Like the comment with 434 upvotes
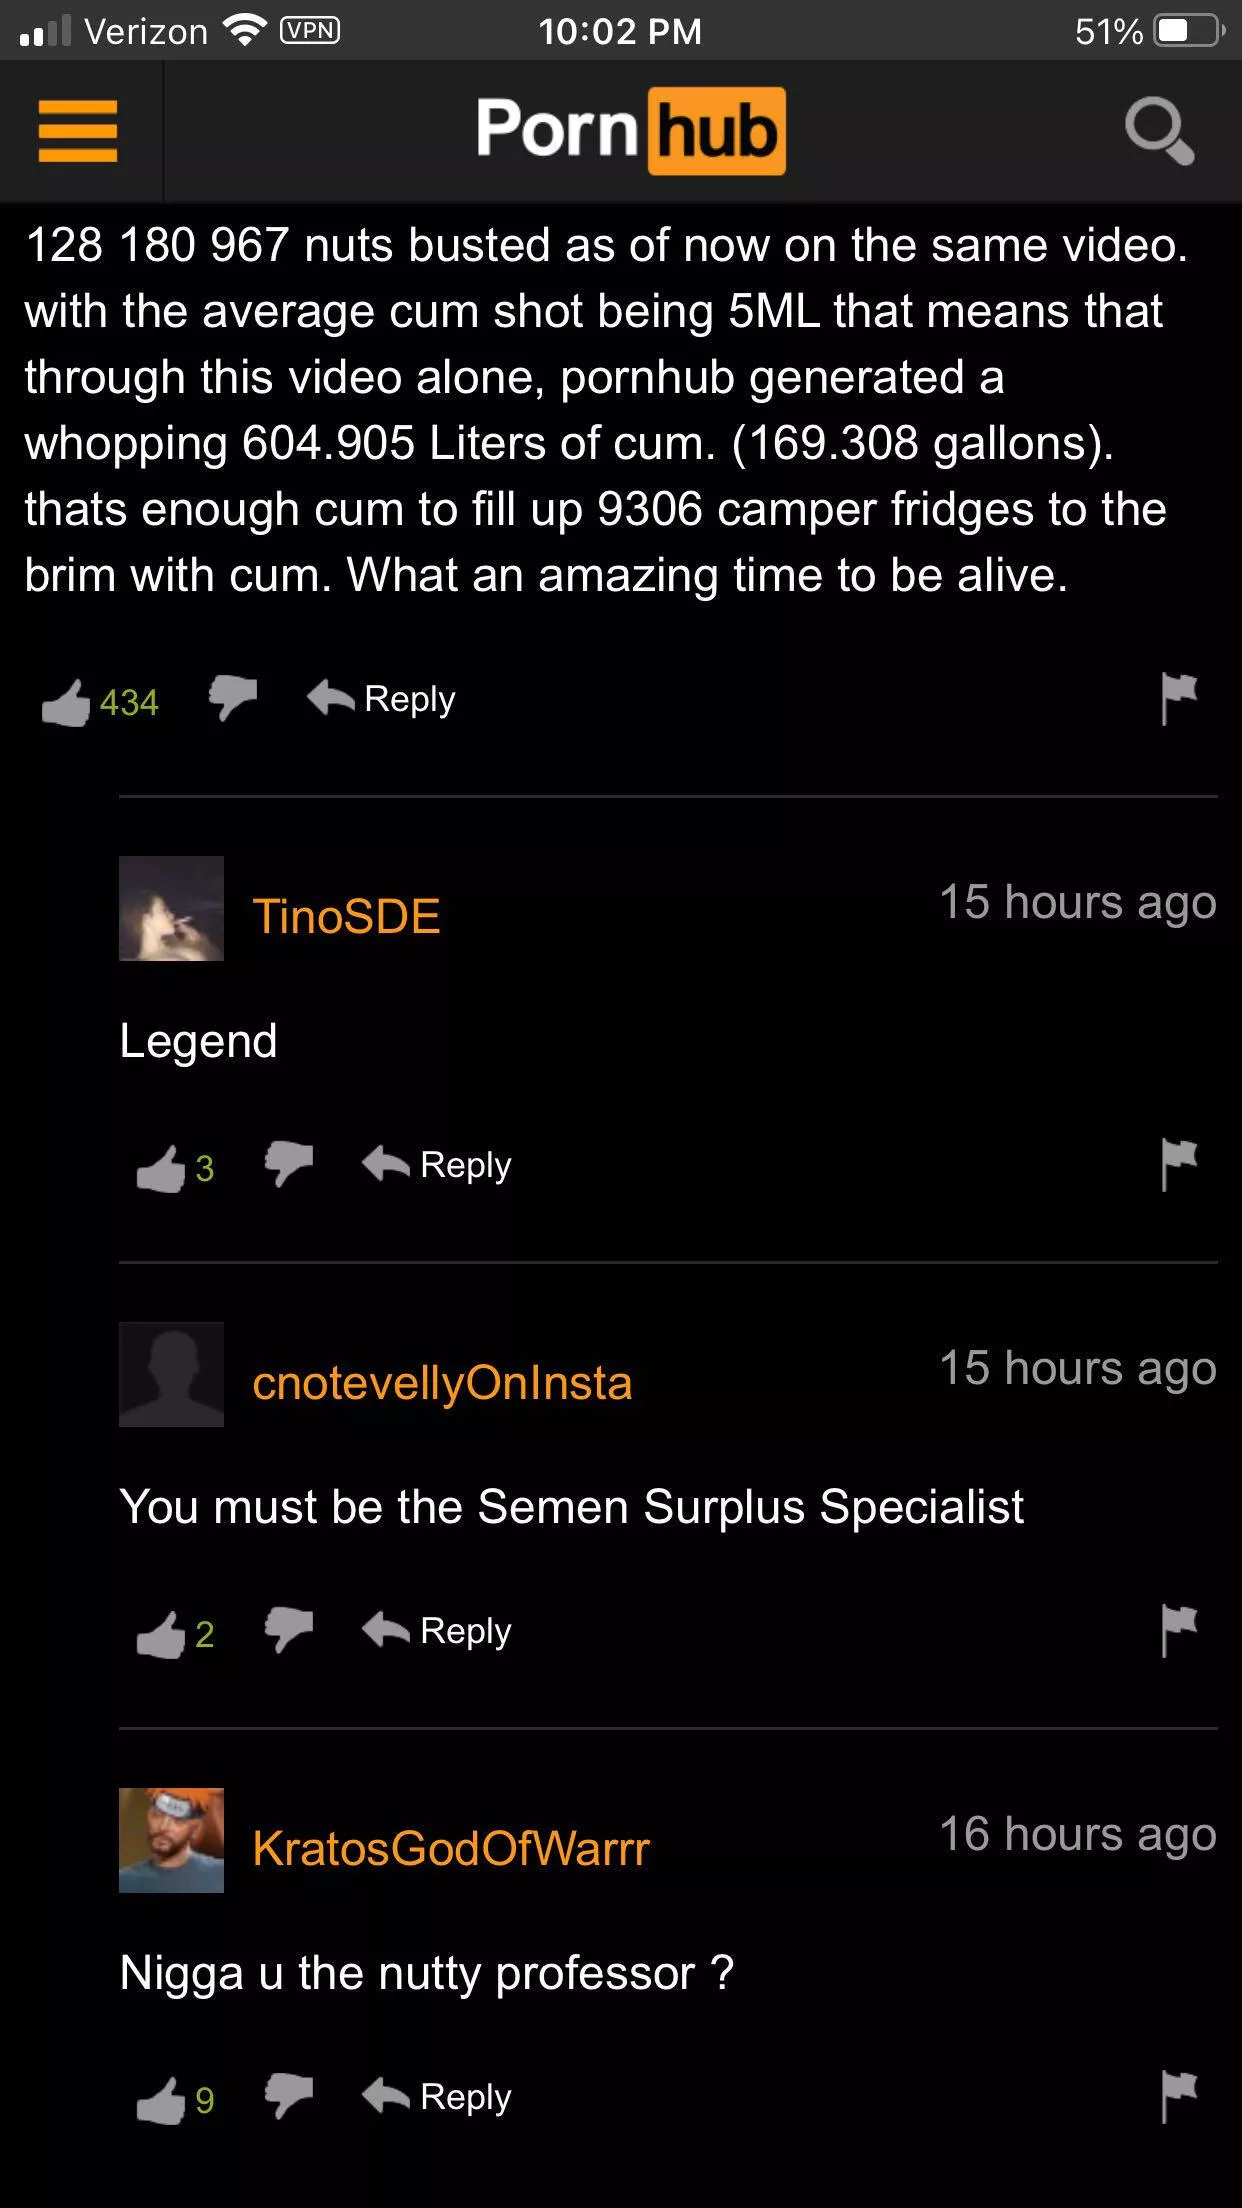Viewport: 1242px width, 2208px height. [66, 702]
